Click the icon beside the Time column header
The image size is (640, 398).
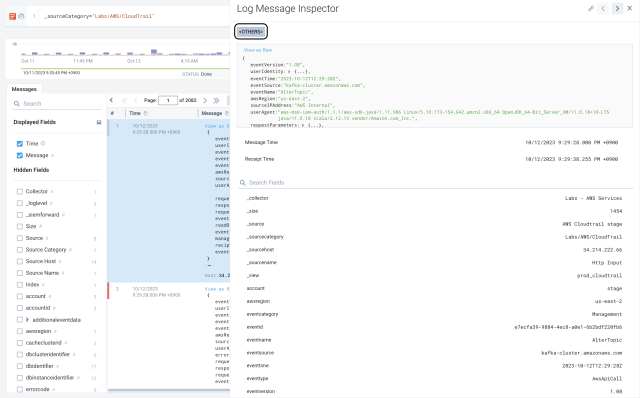[x=146, y=113]
